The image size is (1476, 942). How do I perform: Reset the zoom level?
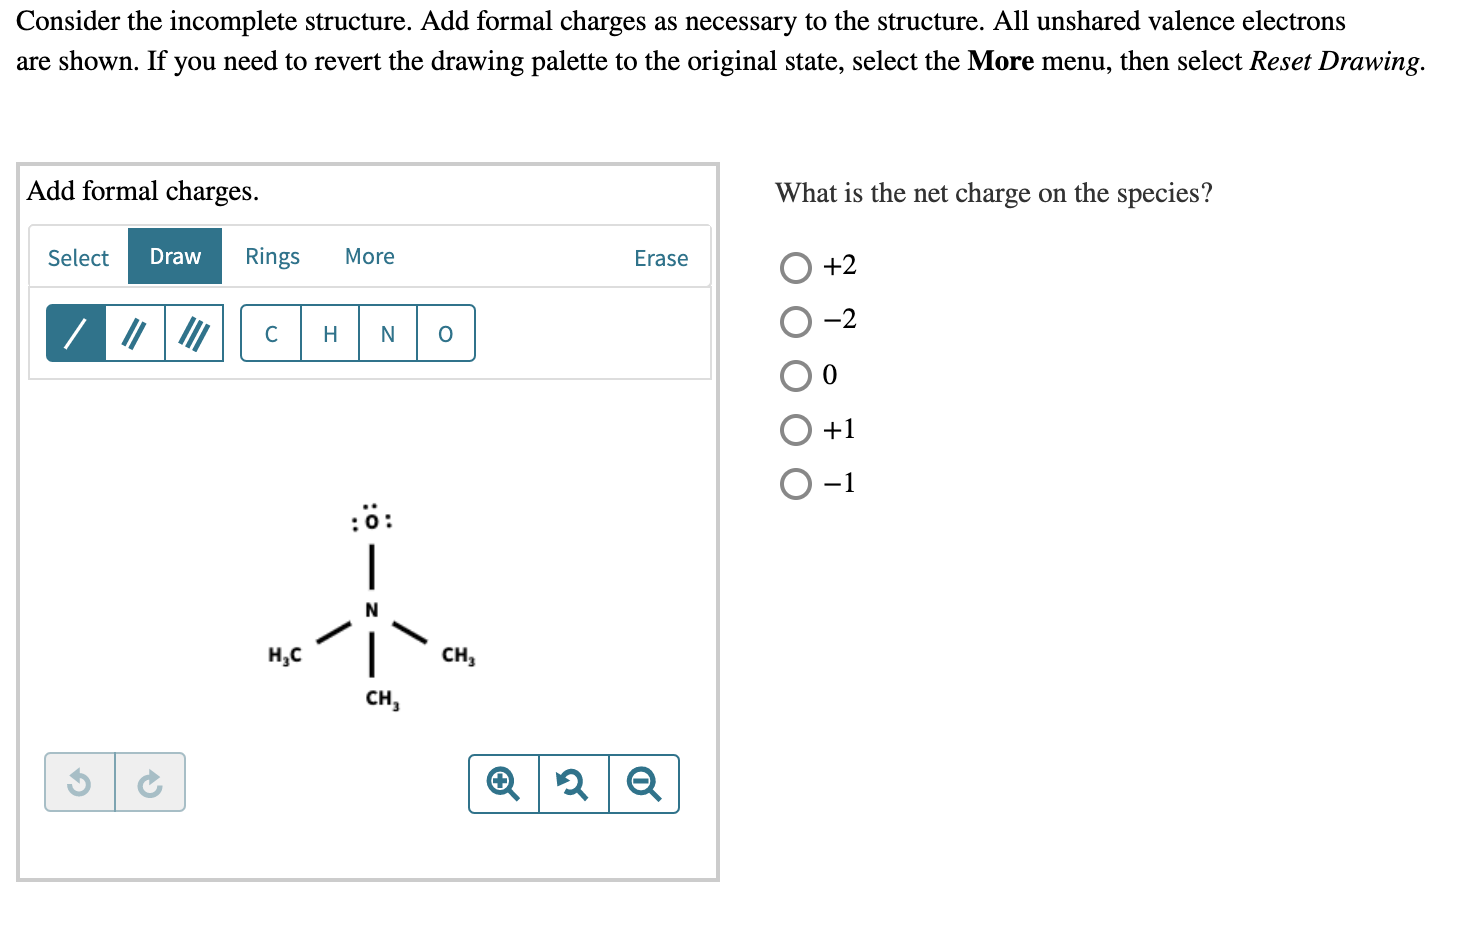572,783
